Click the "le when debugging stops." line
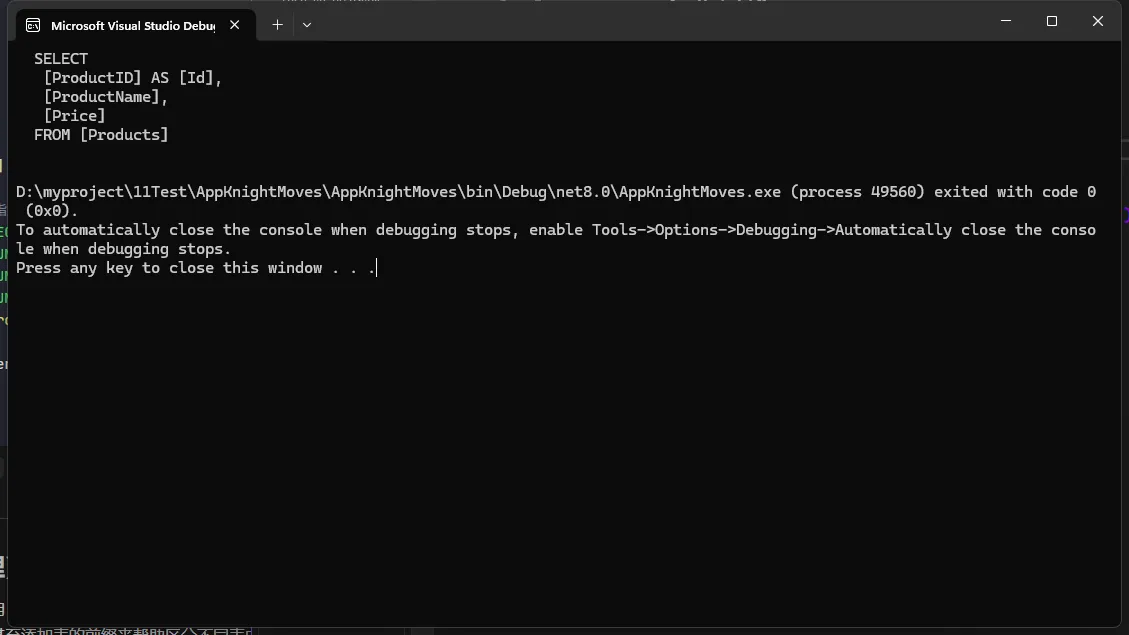1129x635 pixels. coord(123,249)
